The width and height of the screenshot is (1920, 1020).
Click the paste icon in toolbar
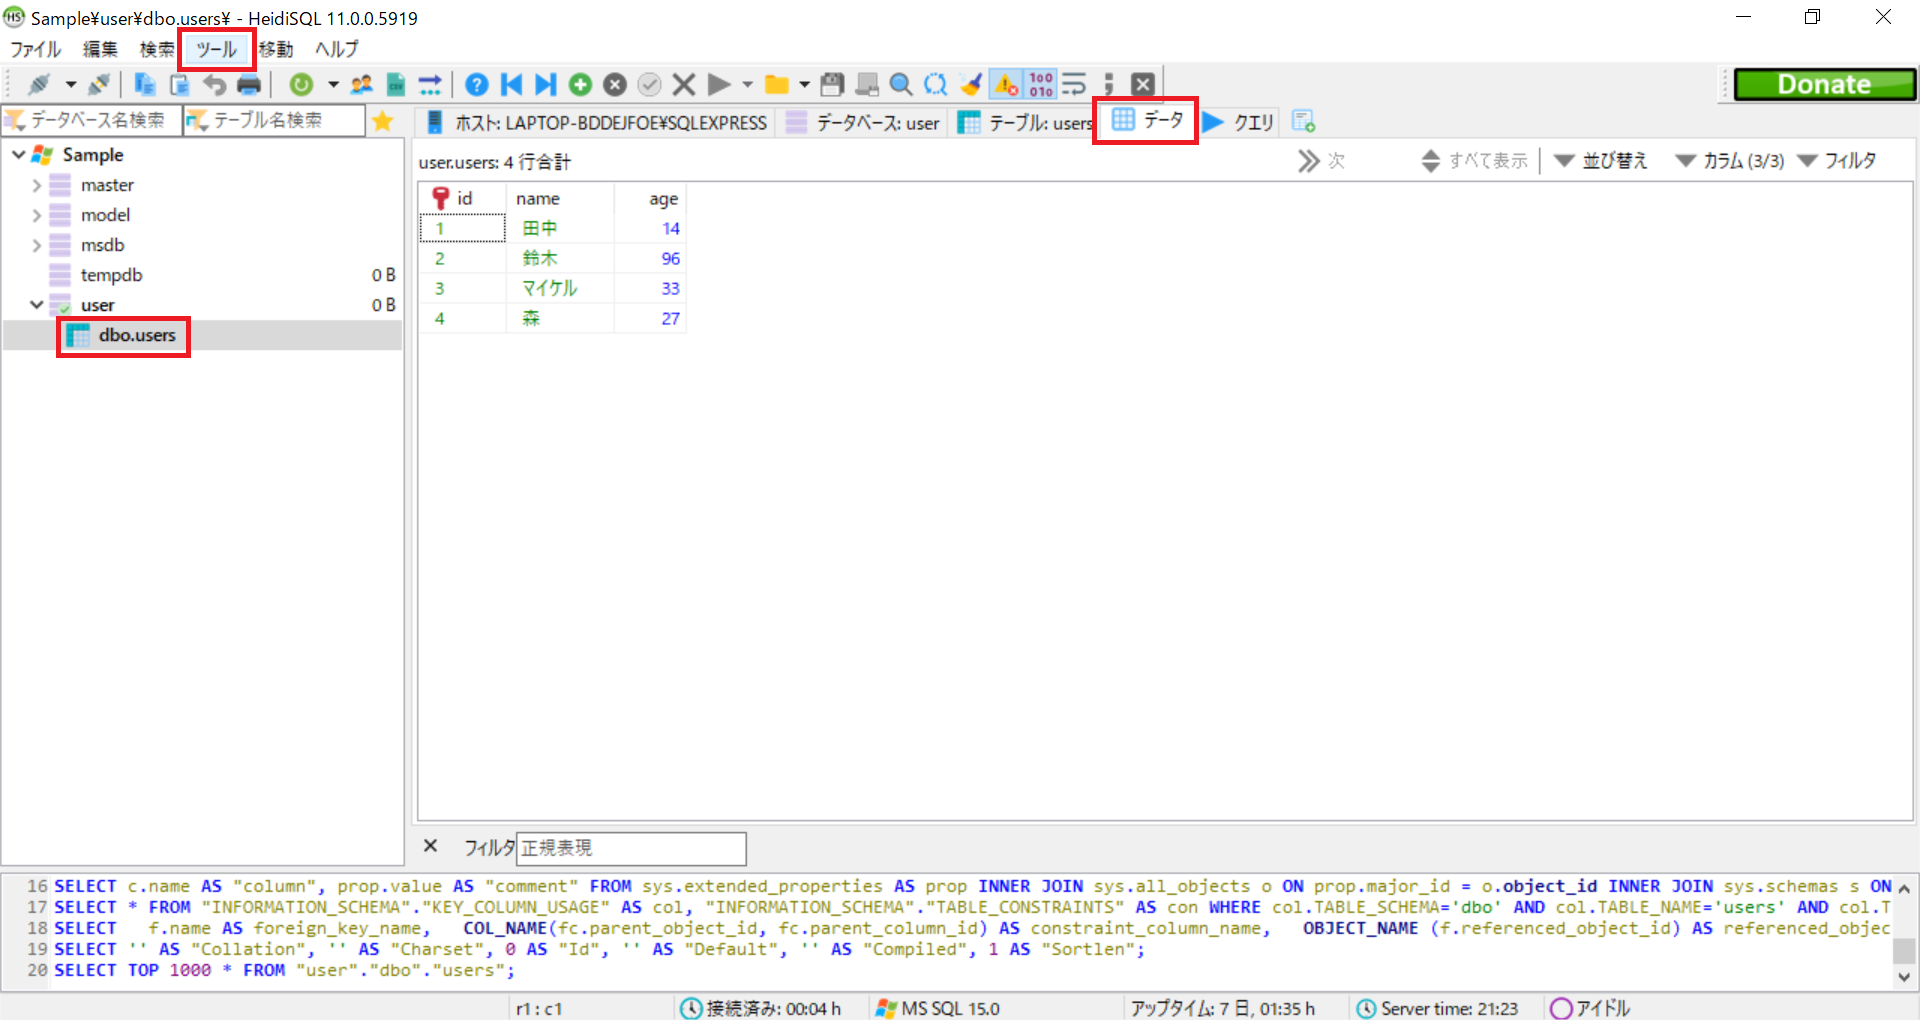[179, 85]
